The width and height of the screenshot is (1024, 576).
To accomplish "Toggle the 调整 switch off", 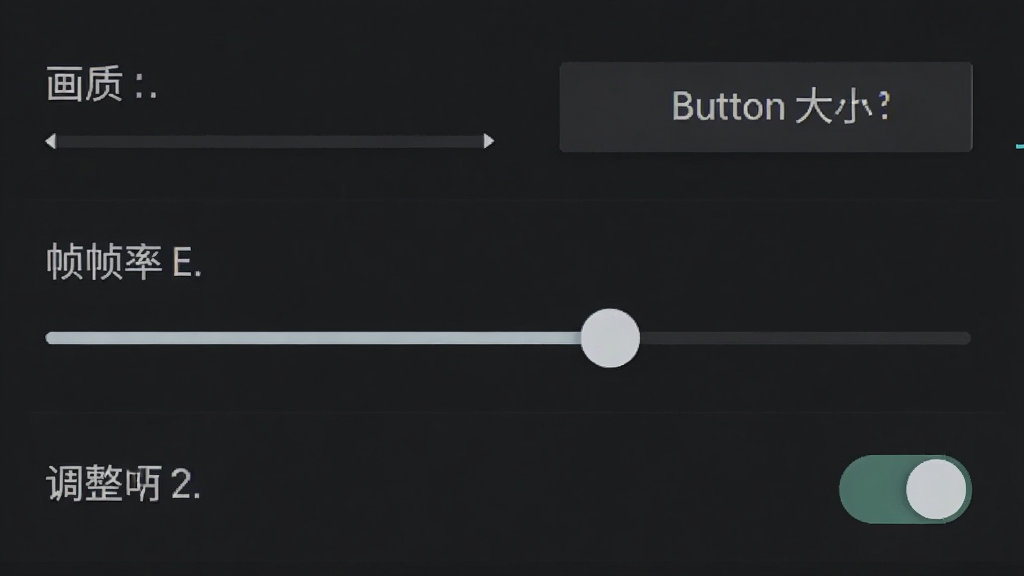I will pos(905,489).
